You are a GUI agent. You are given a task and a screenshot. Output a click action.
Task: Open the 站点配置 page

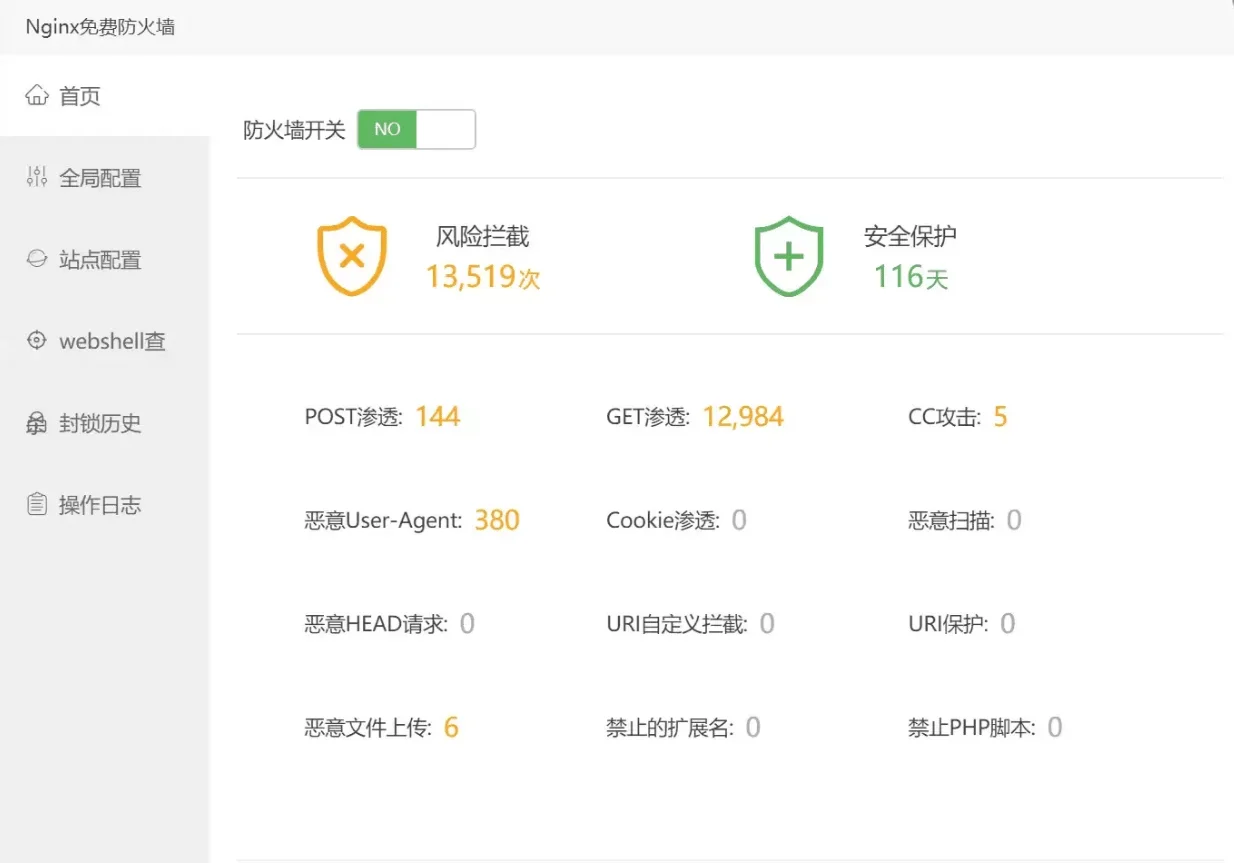click(103, 259)
